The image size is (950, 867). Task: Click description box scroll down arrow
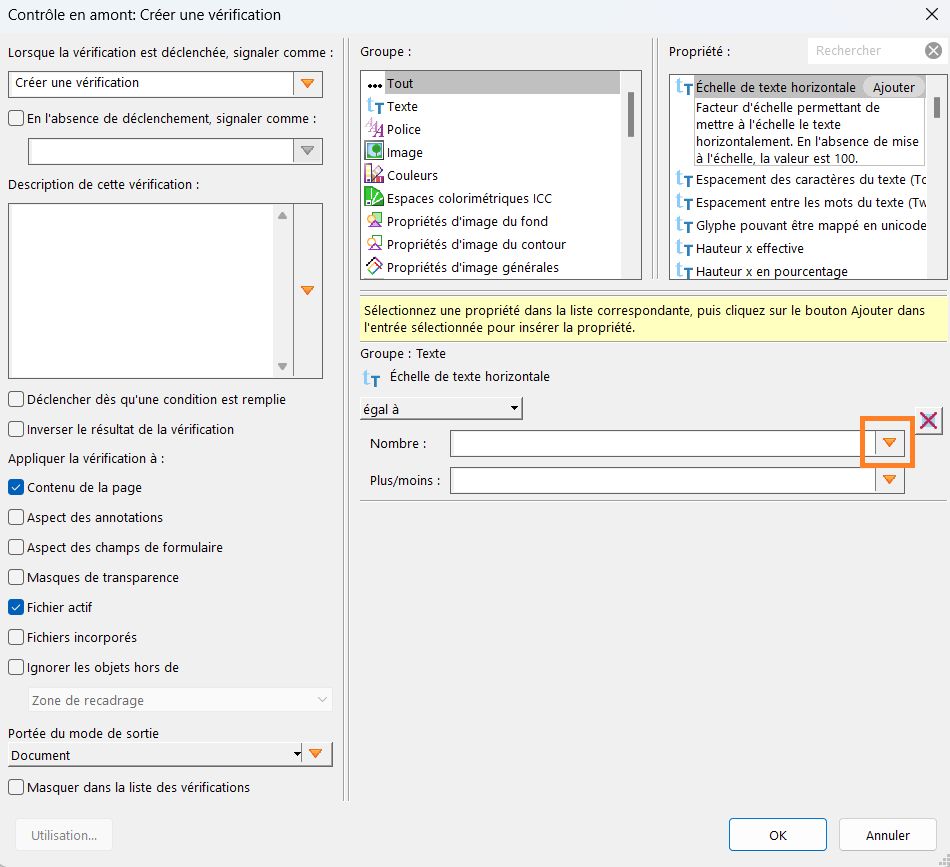[x=282, y=366]
